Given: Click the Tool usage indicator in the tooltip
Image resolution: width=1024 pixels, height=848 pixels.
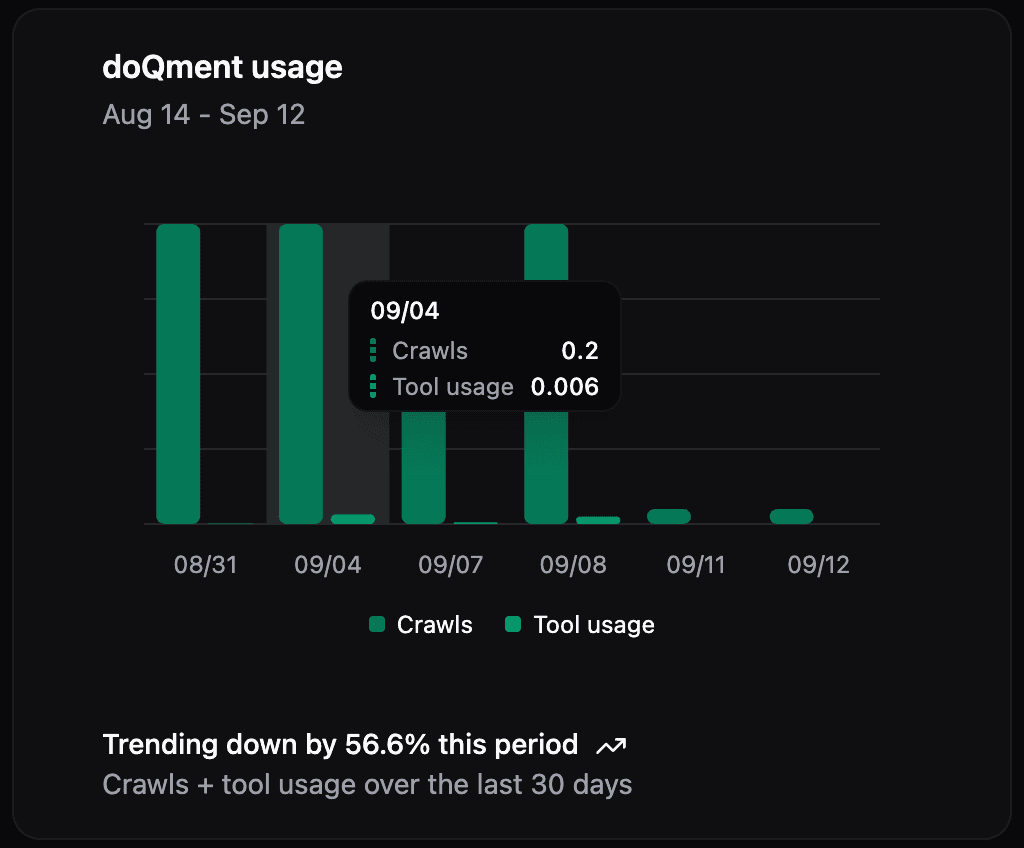Looking at the screenshot, I should pyautogui.click(x=374, y=387).
